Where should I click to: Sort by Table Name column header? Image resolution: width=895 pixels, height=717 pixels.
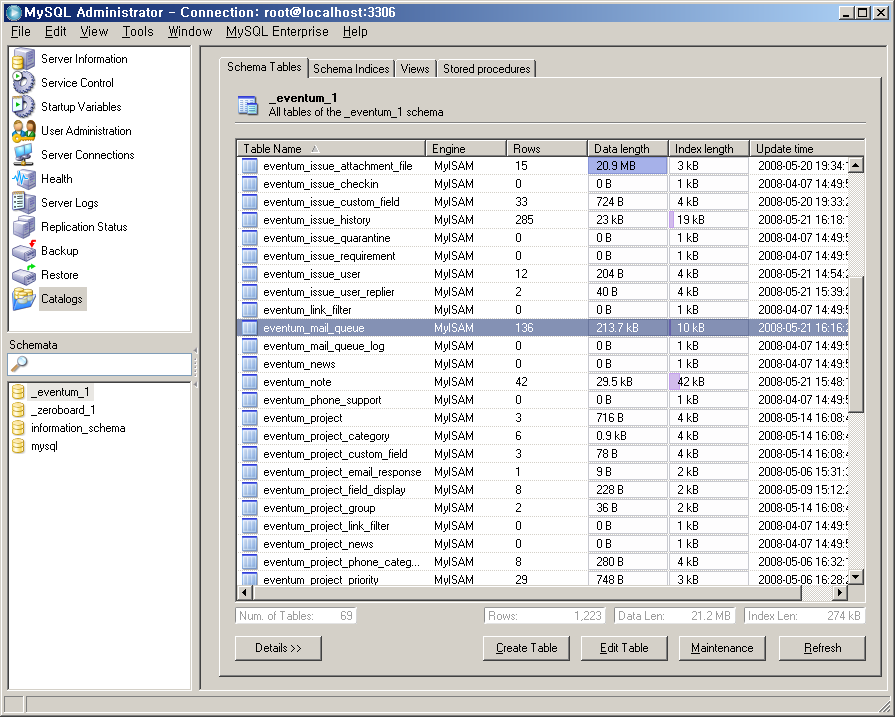331,148
